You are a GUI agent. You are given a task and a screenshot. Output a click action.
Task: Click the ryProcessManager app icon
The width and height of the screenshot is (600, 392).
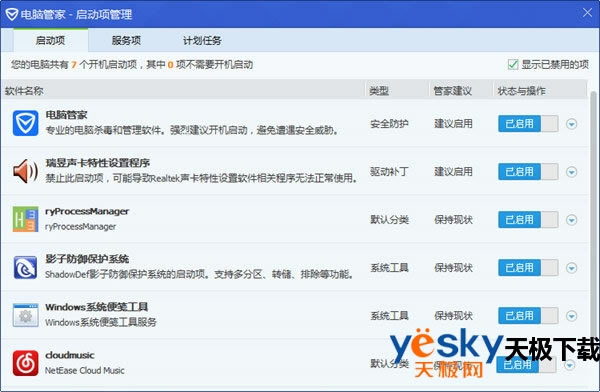(x=25, y=219)
